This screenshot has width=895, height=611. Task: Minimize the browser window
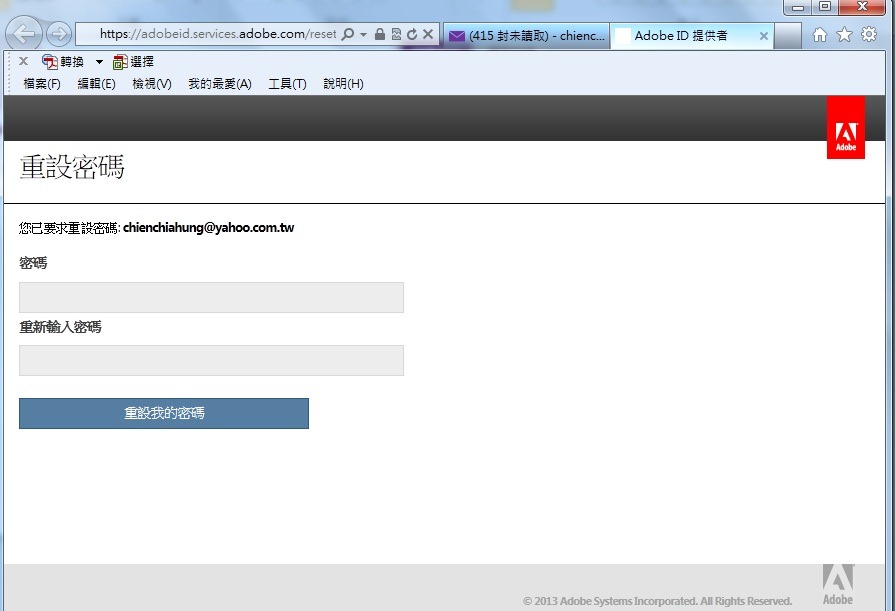pos(798,7)
